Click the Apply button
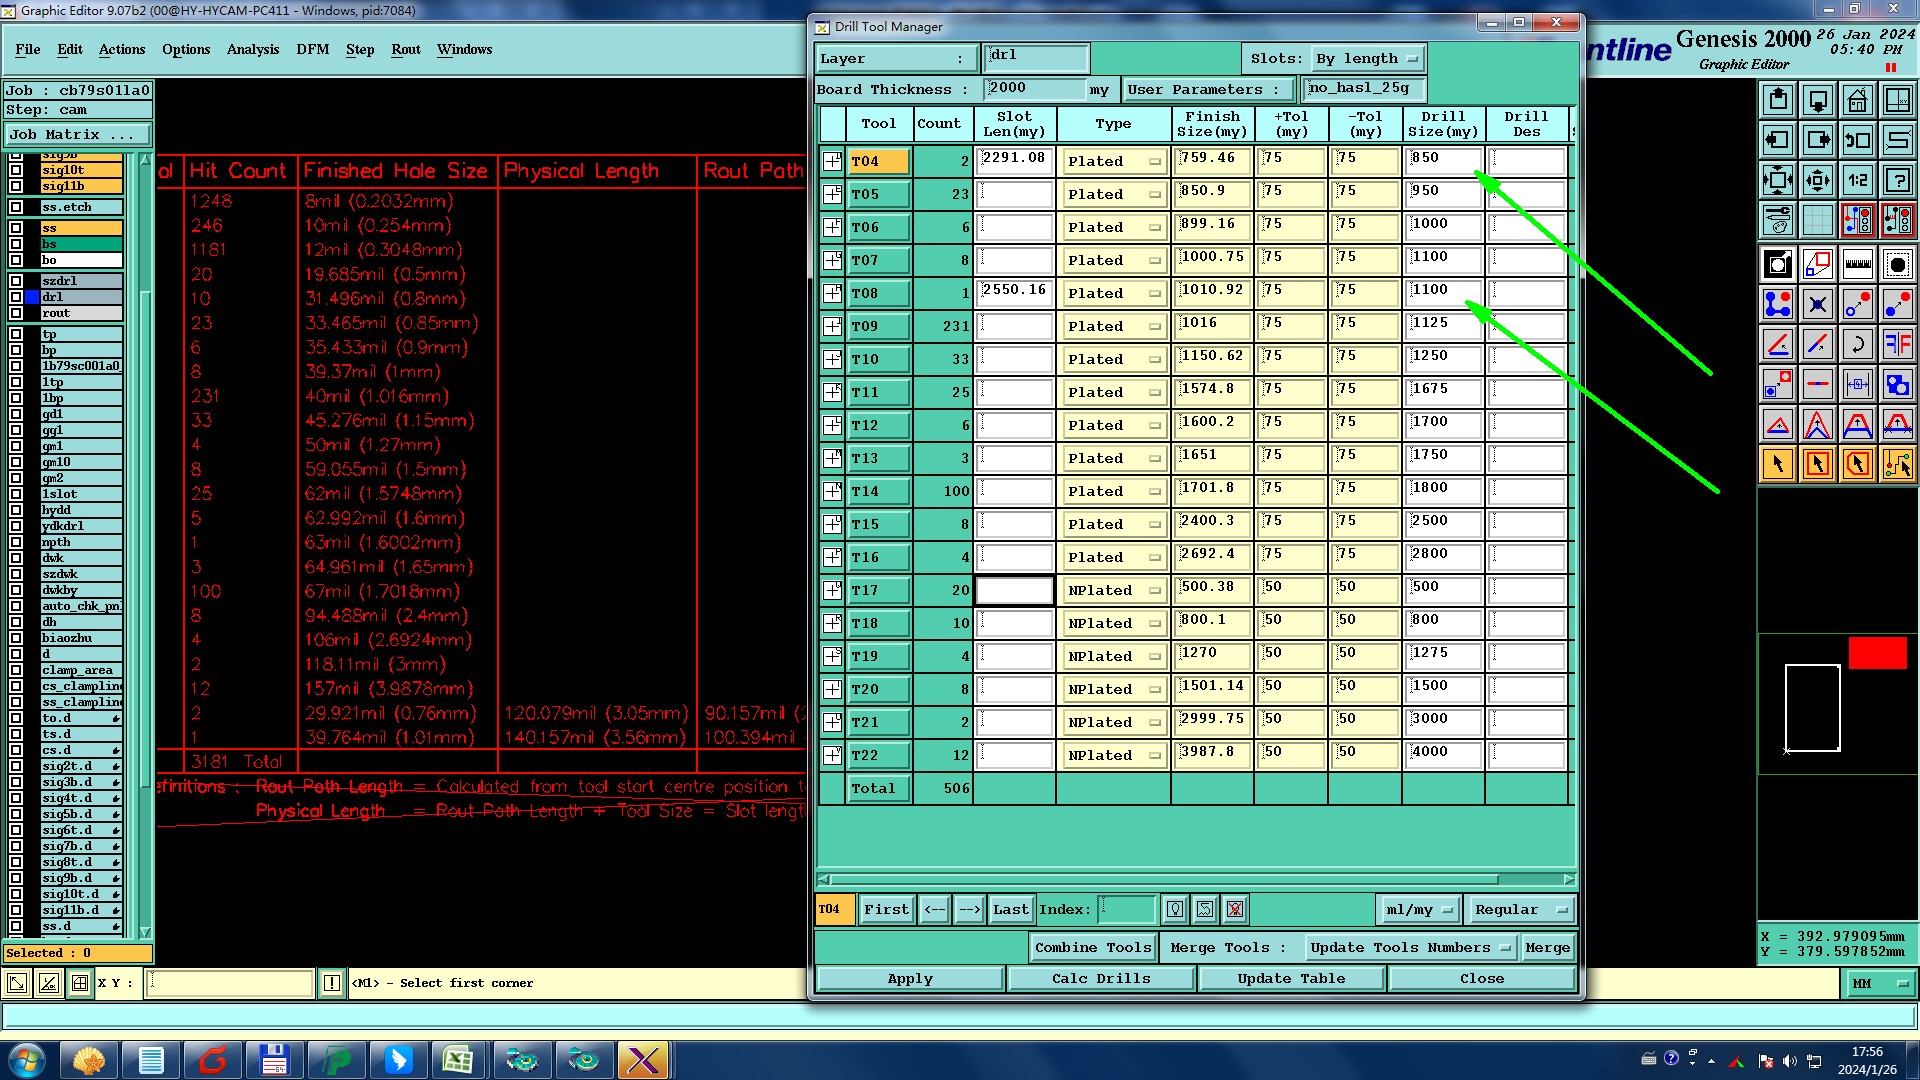The width and height of the screenshot is (1920, 1080). 910,979
